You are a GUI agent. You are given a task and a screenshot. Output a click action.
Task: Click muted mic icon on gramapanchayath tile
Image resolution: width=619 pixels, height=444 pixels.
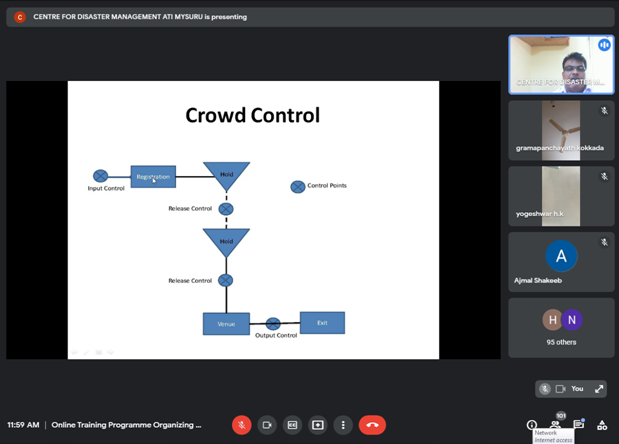(x=604, y=111)
